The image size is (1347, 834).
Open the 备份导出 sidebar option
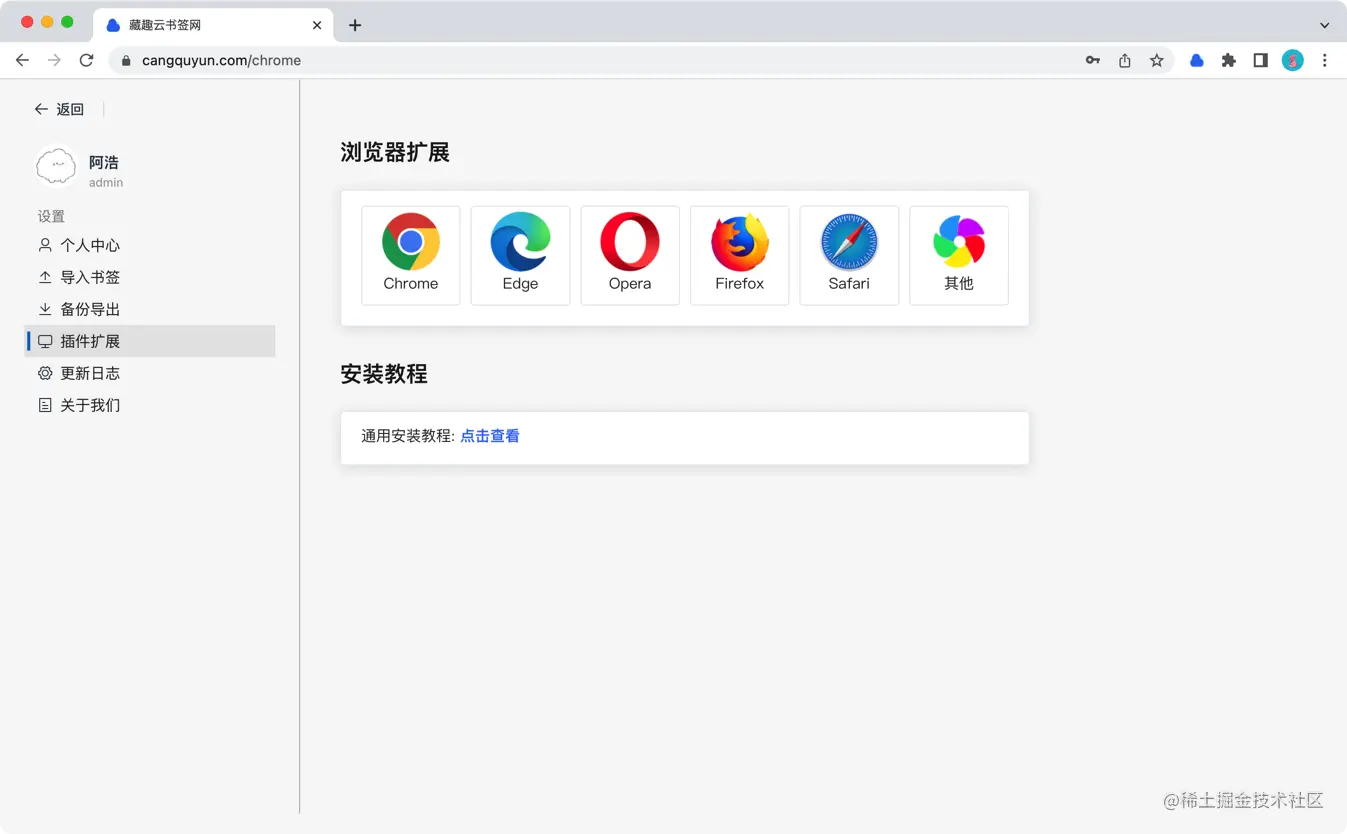coord(89,309)
